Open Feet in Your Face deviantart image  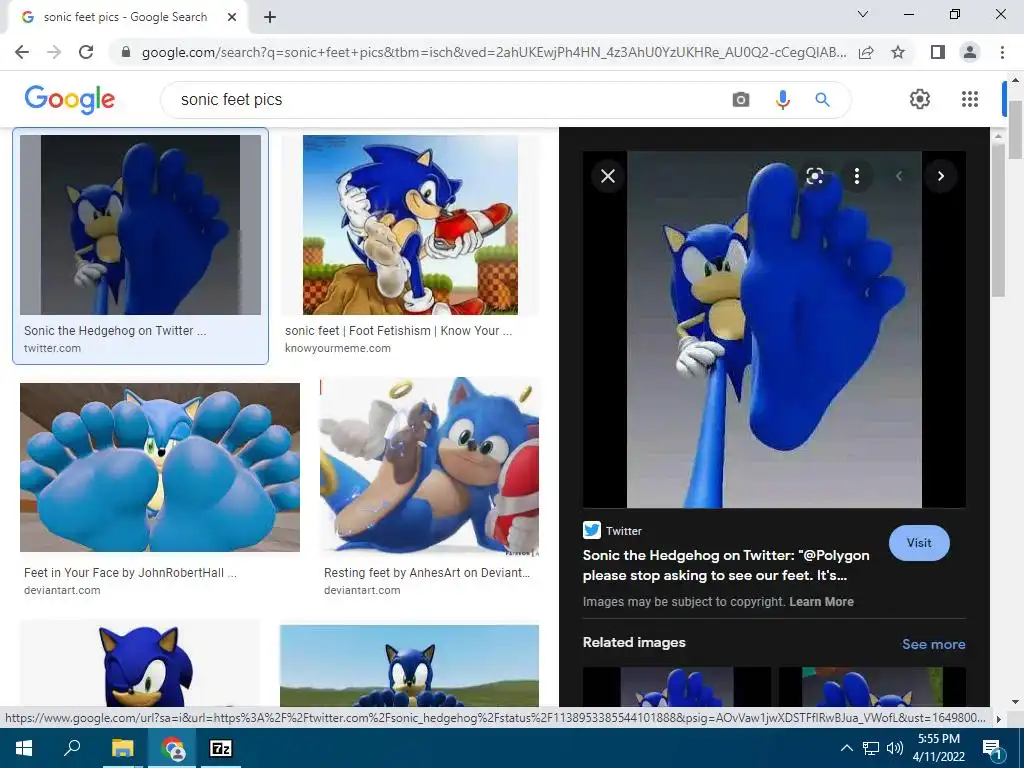tap(160, 467)
